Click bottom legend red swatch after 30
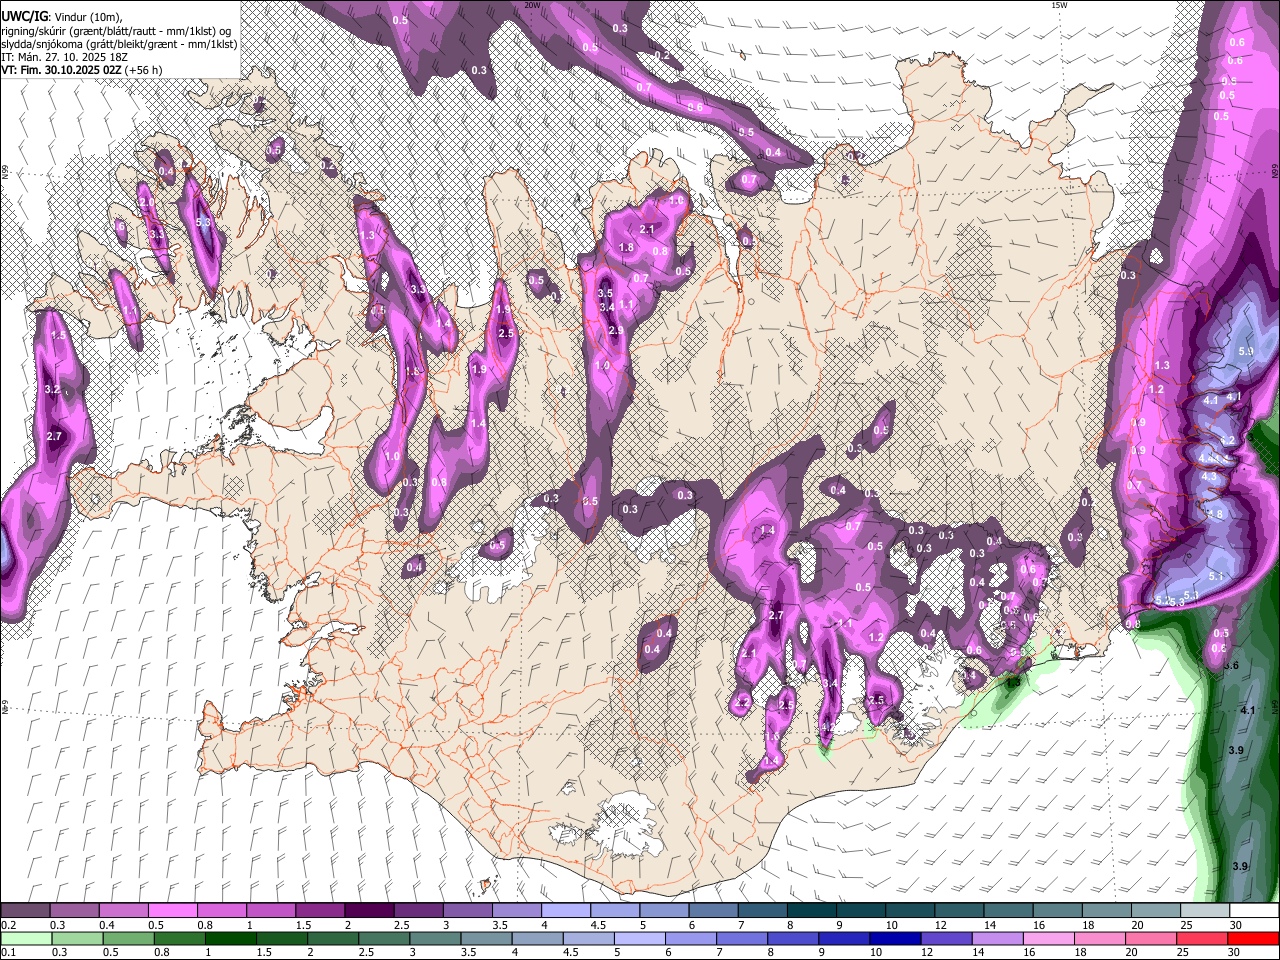This screenshot has width=1280, height=960. point(1254,938)
